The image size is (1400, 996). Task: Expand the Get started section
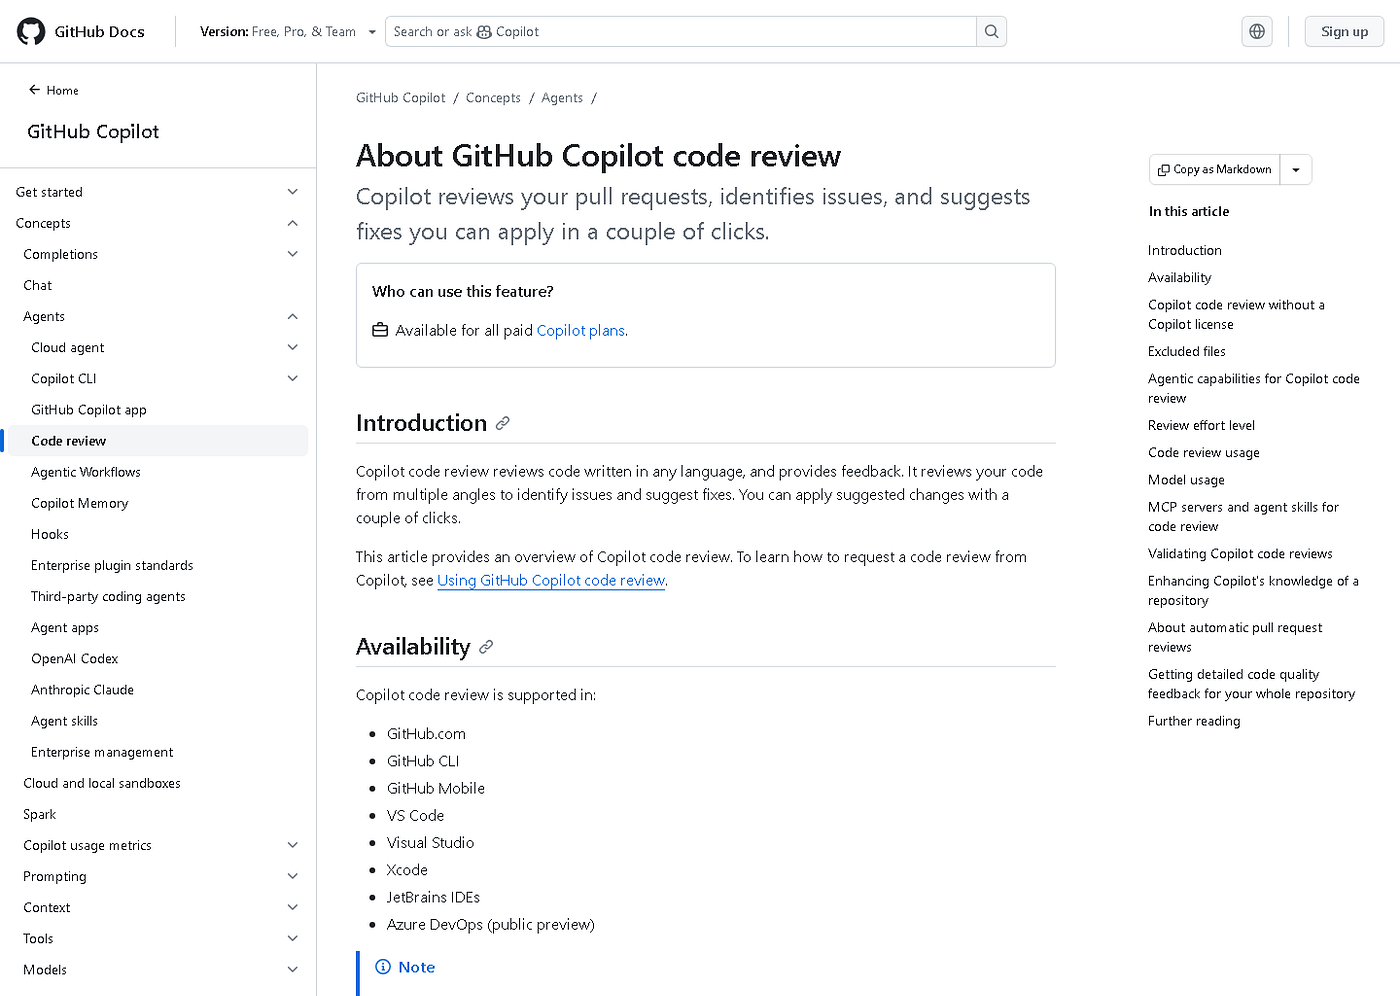(157, 192)
